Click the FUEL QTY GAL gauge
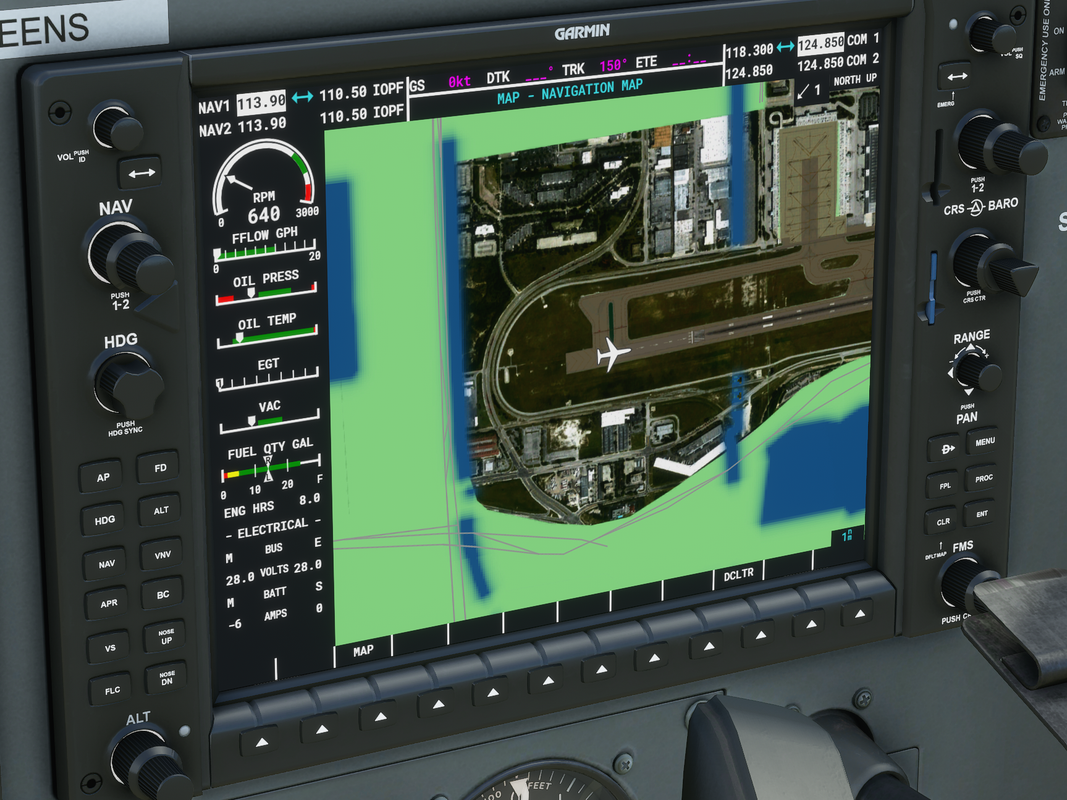 click(x=272, y=467)
